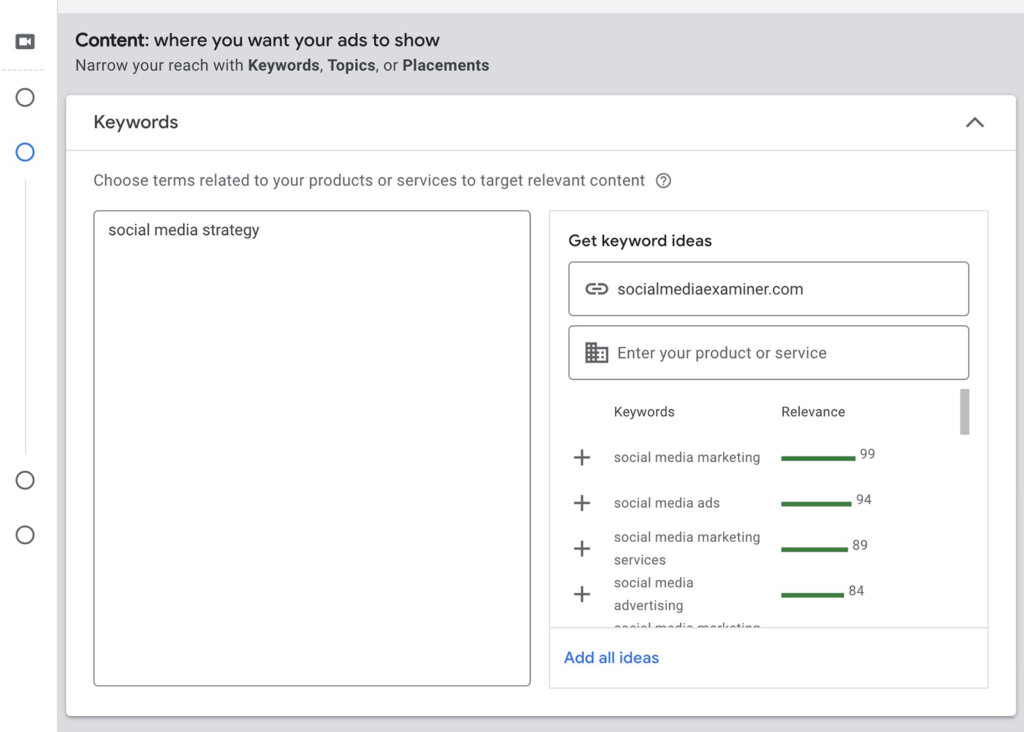Select the highlighted blue step circle
1024x732 pixels.
[x=24, y=152]
